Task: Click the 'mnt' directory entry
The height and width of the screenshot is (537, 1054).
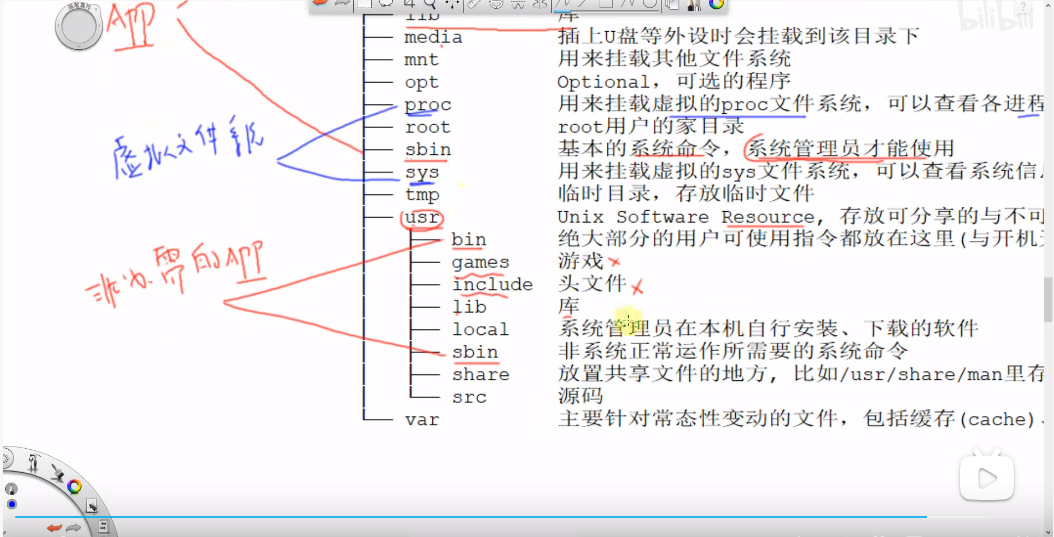Action: 421,60
